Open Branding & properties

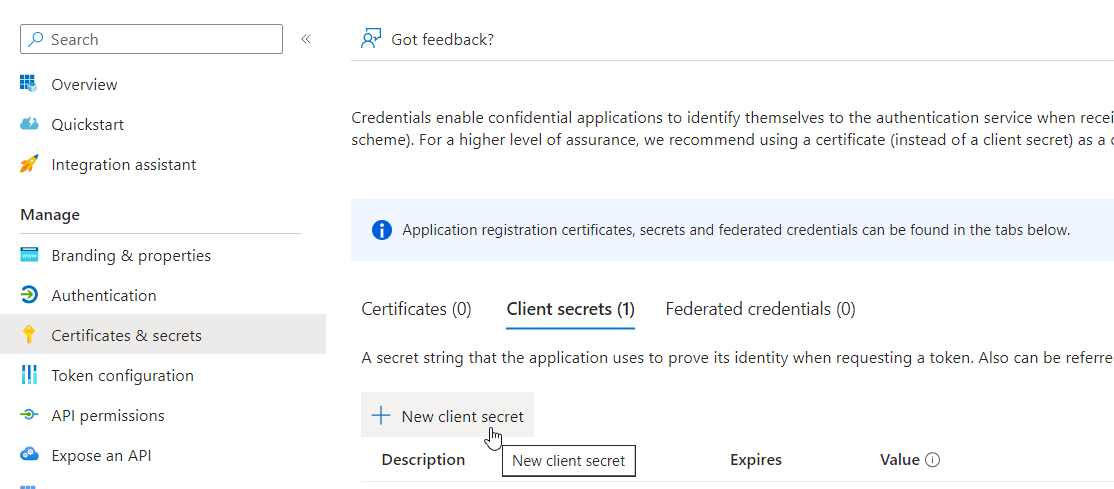pyautogui.click(x=131, y=255)
